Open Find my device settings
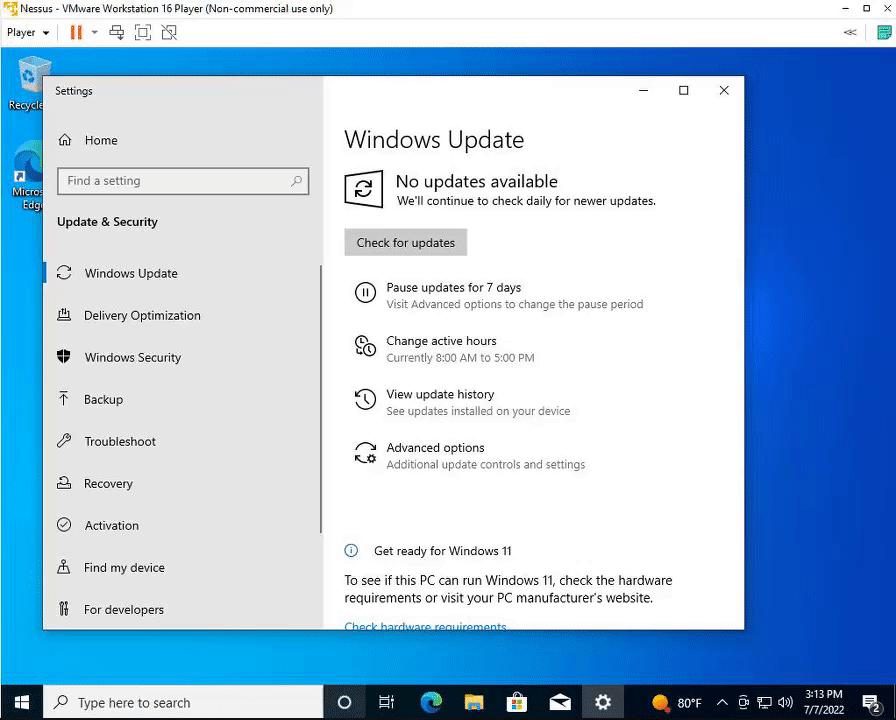 tap(183, 567)
